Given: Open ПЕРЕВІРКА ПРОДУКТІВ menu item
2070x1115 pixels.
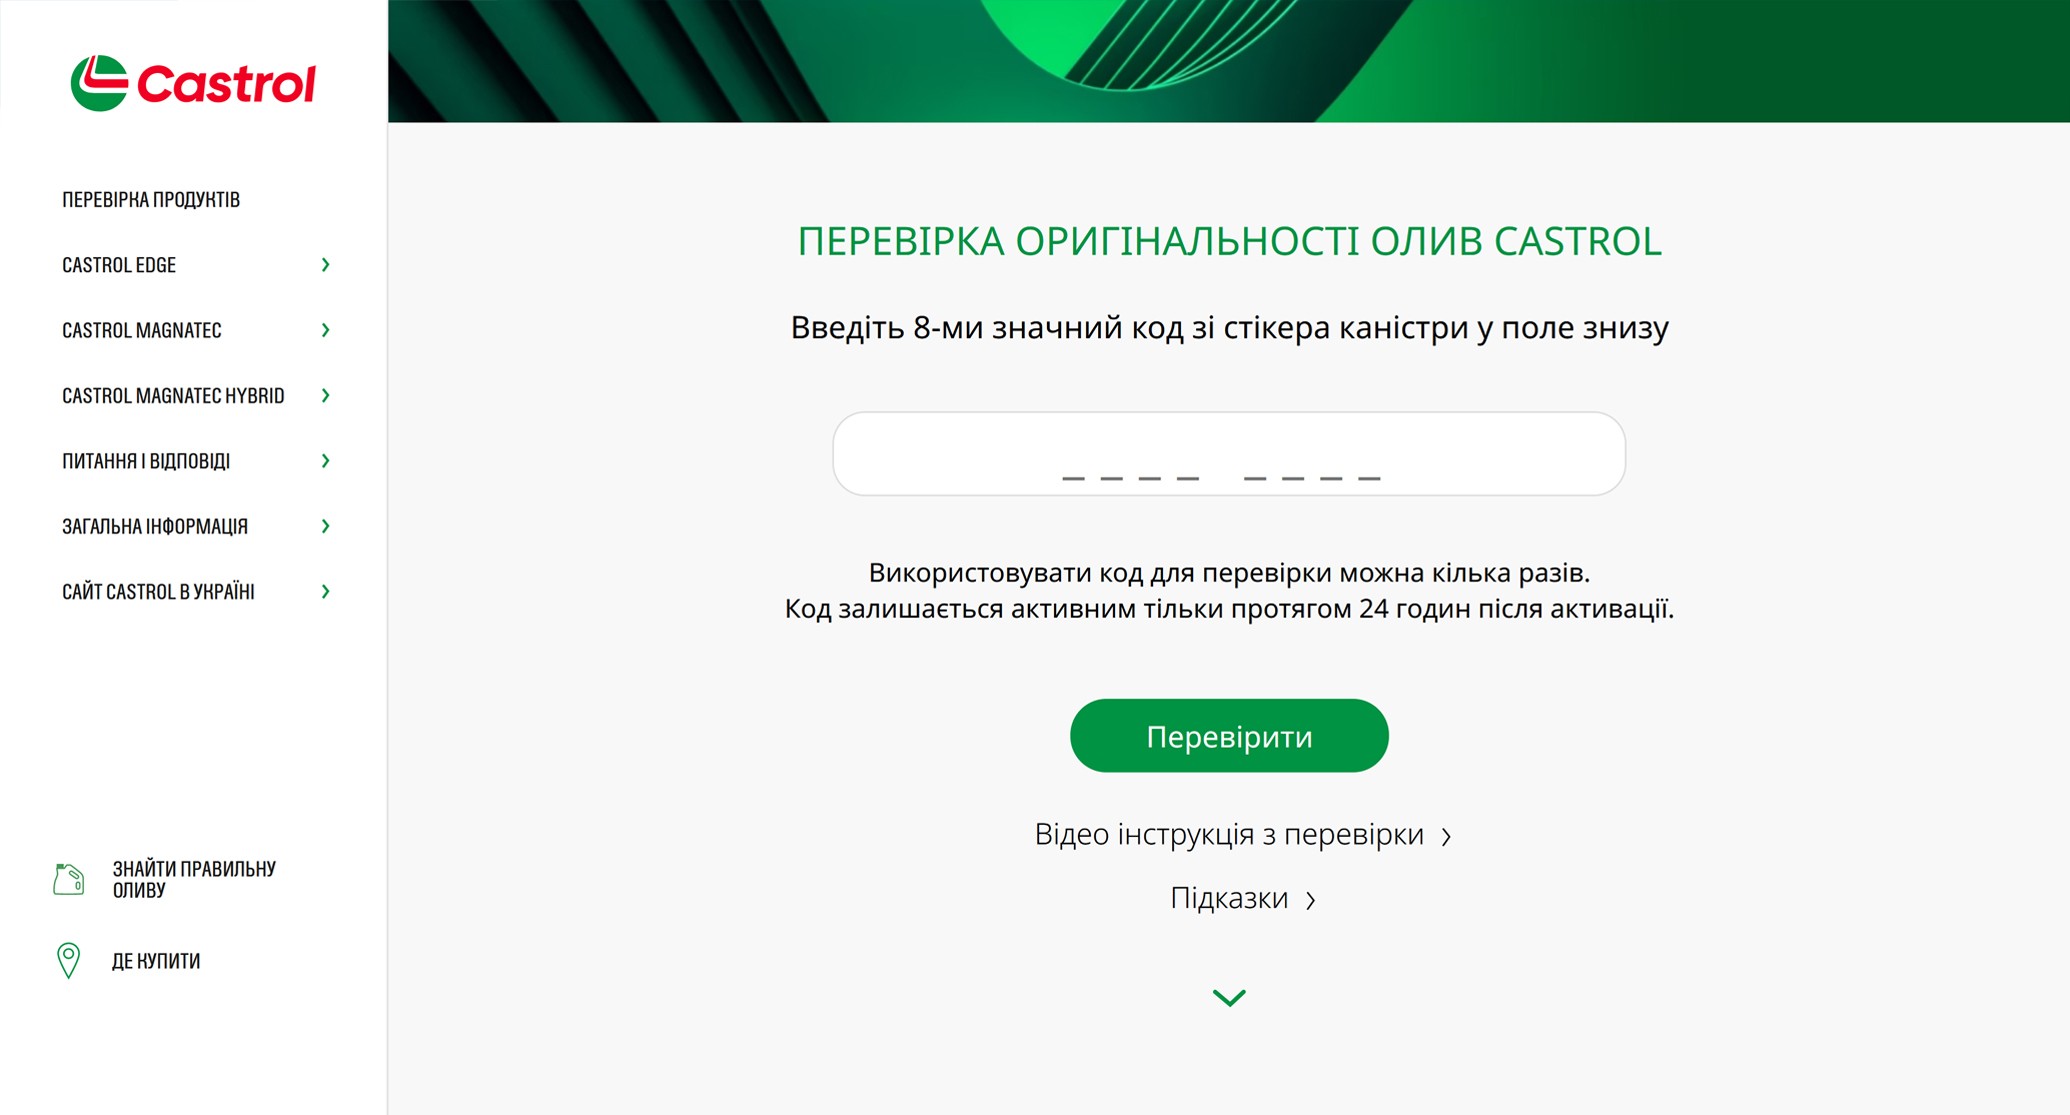Looking at the screenshot, I should pyautogui.click(x=151, y=200).
